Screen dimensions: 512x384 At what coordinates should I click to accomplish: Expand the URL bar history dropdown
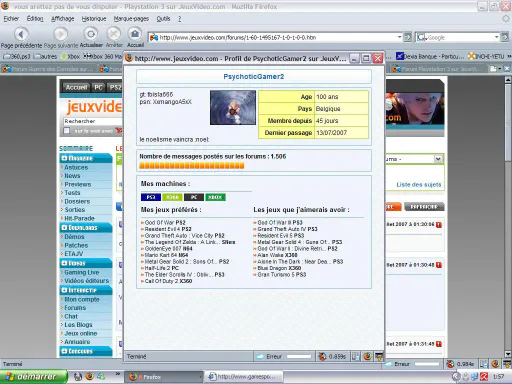tap(399, 37)
